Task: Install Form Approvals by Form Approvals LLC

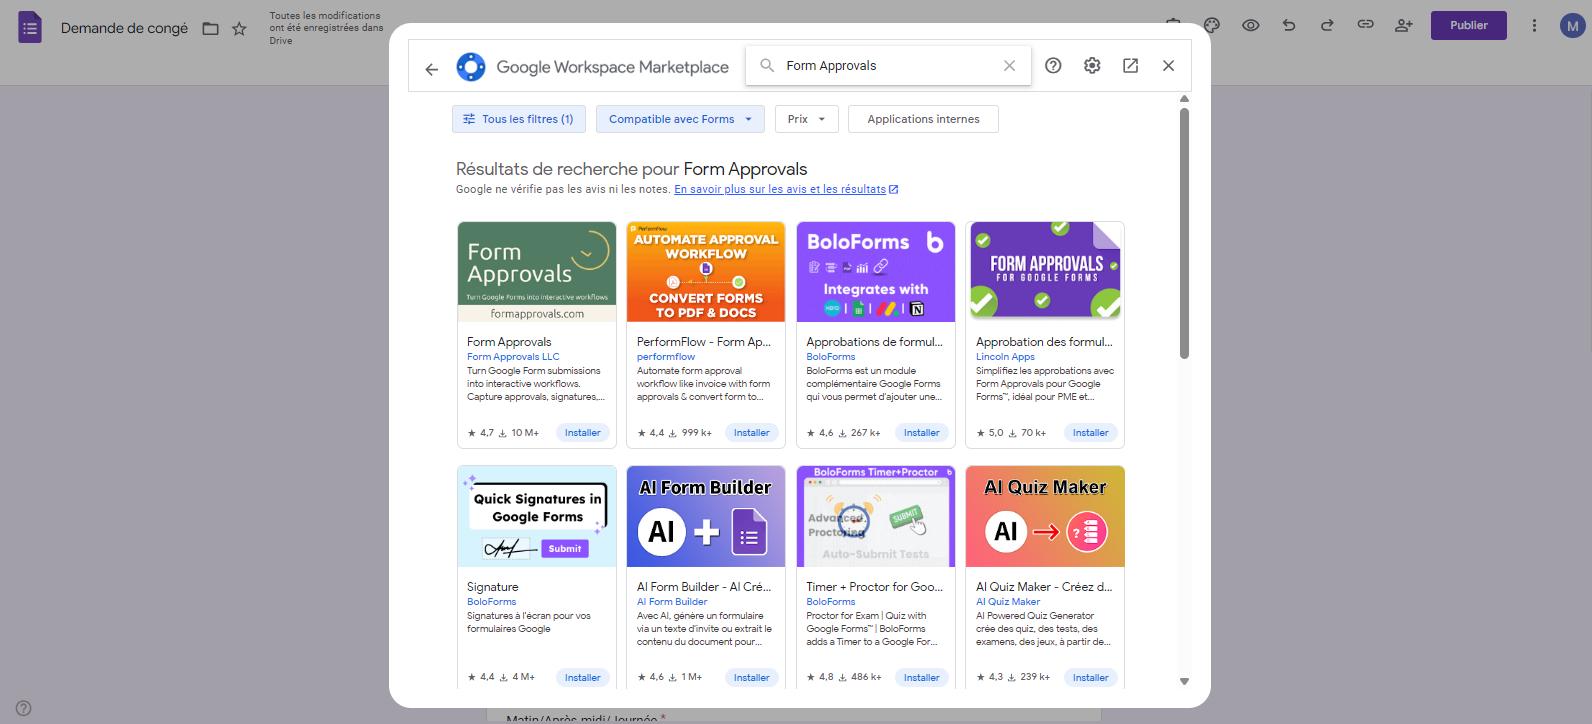Action: [582, 433]
